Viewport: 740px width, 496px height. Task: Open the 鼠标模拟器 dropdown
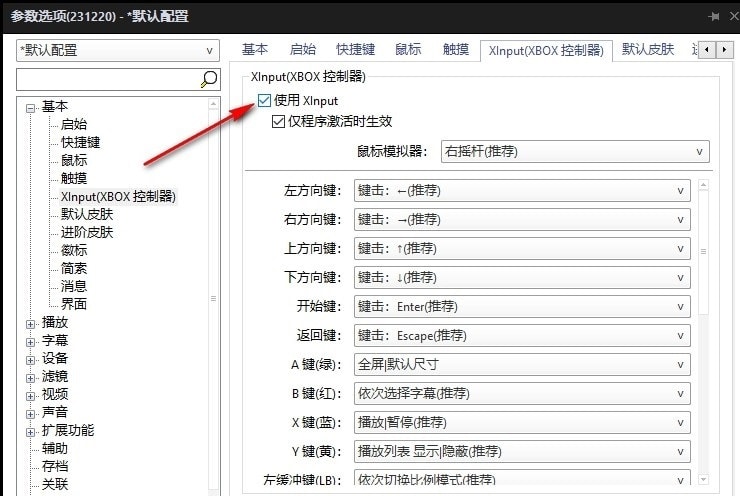575,151
